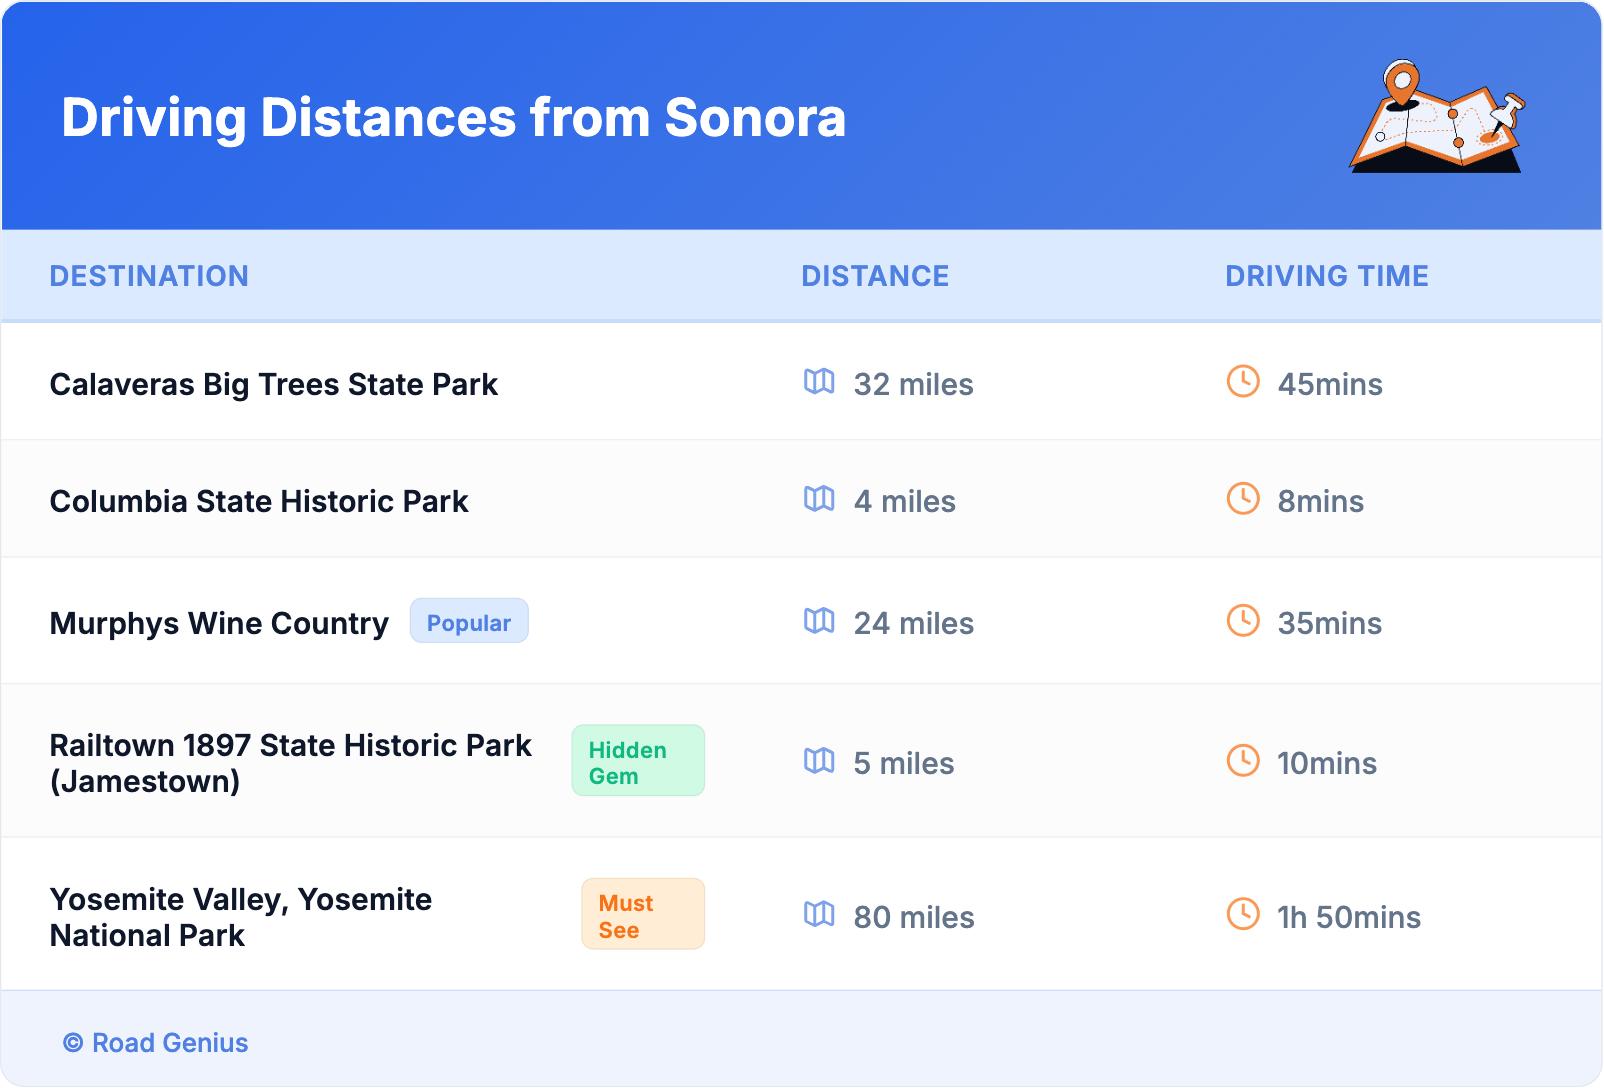Click the clock icon beside 1h 50mins
The height and width of the screenshot is (1088, 1604).
(x=1243, y=915)
